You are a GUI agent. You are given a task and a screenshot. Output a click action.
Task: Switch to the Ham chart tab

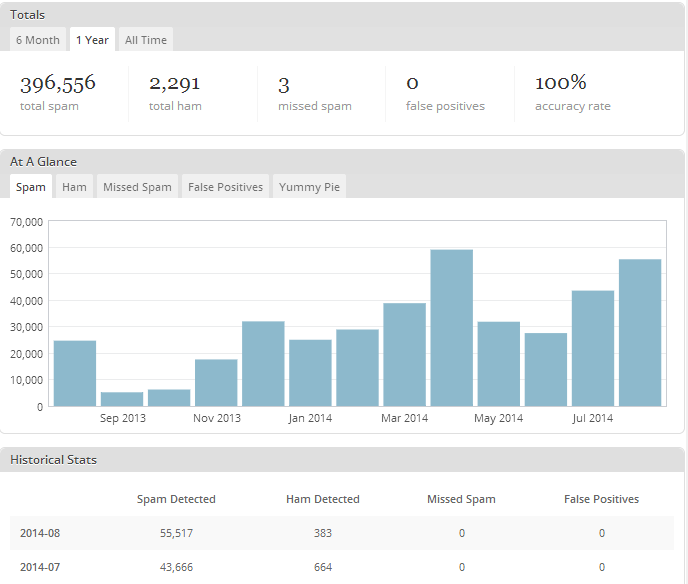point(74,187)
